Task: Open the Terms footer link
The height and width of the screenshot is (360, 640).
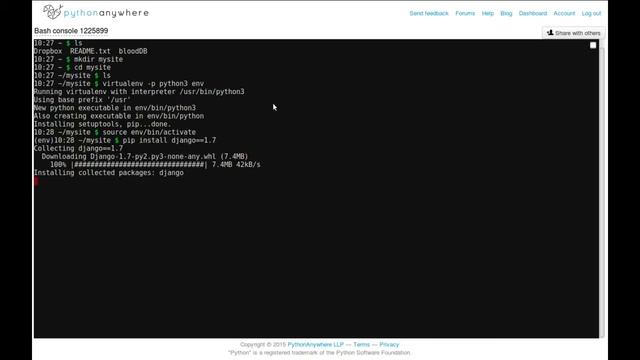Action: point(361,344)
